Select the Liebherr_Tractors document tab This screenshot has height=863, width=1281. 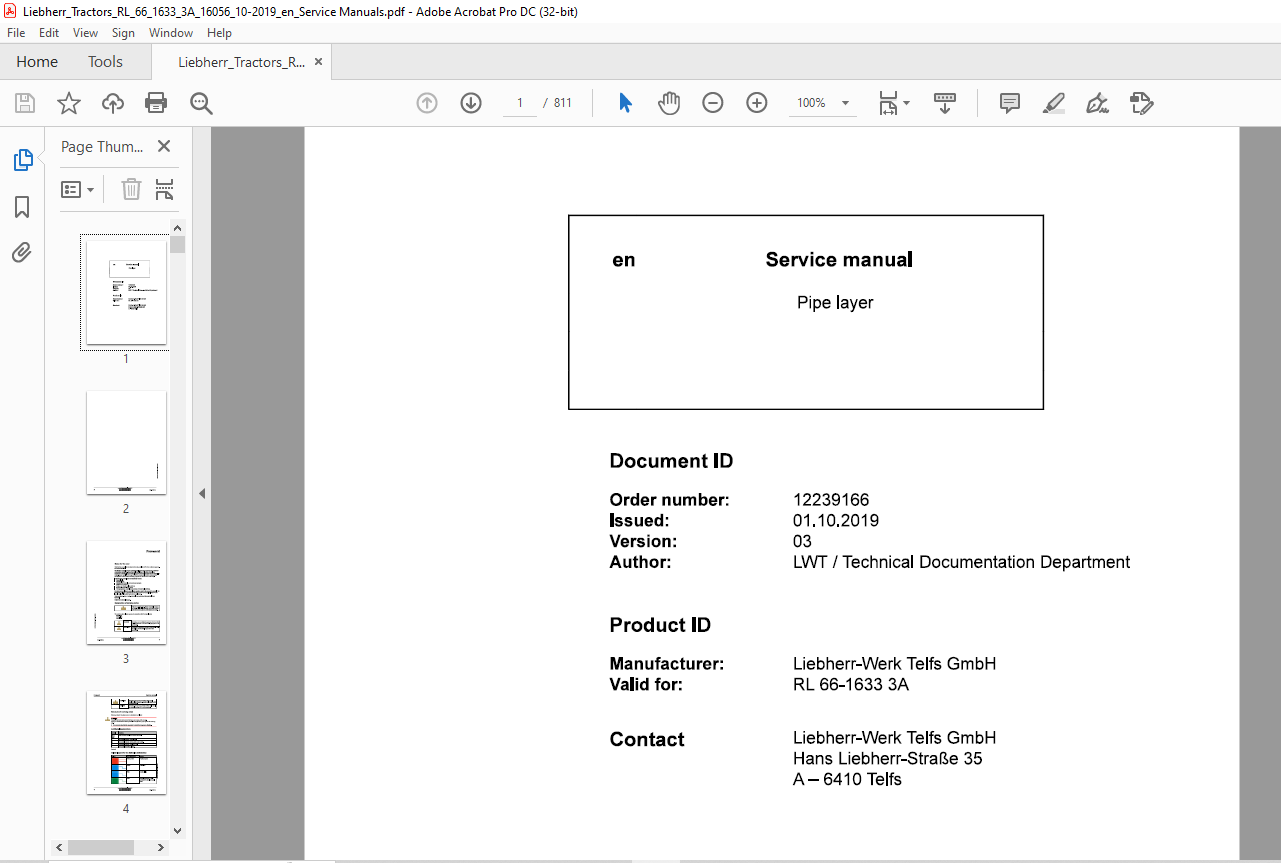pos(241,61)
